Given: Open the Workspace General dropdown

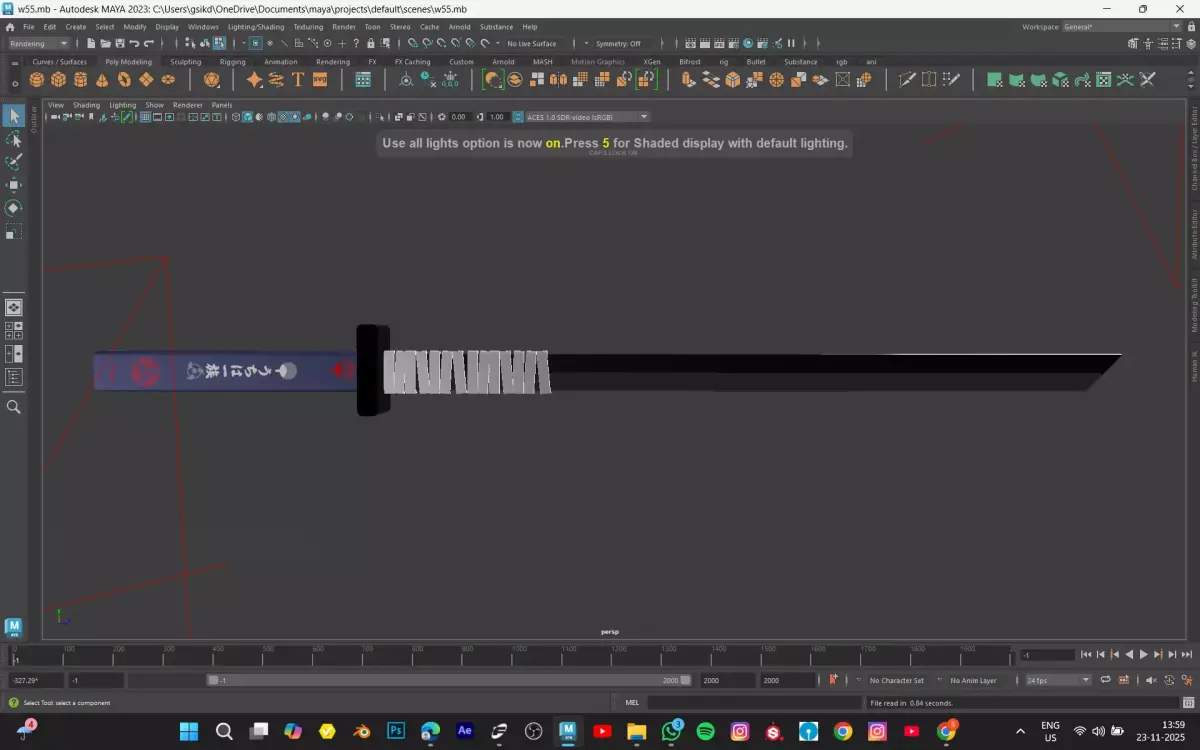Looking at the screenshot, I should tap(1123, 27).
